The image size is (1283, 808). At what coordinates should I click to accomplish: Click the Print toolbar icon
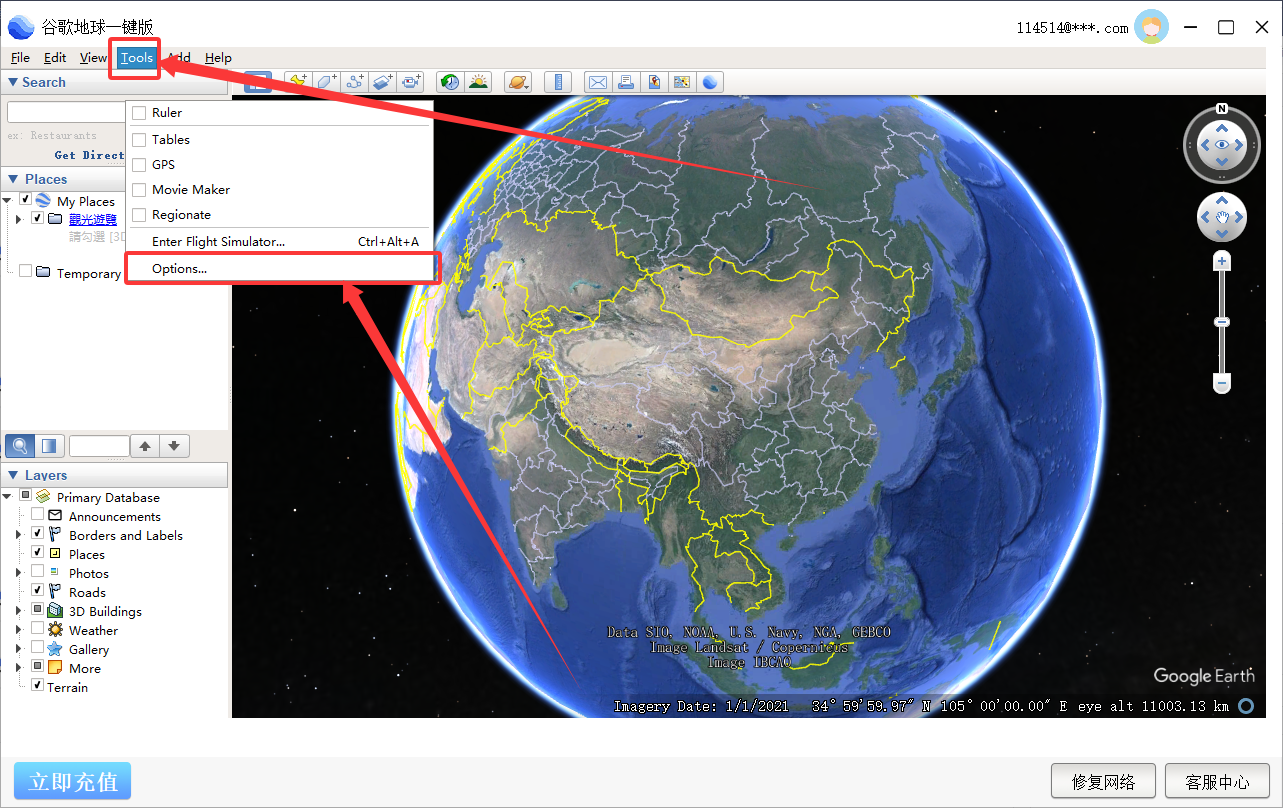click(626, 82)
